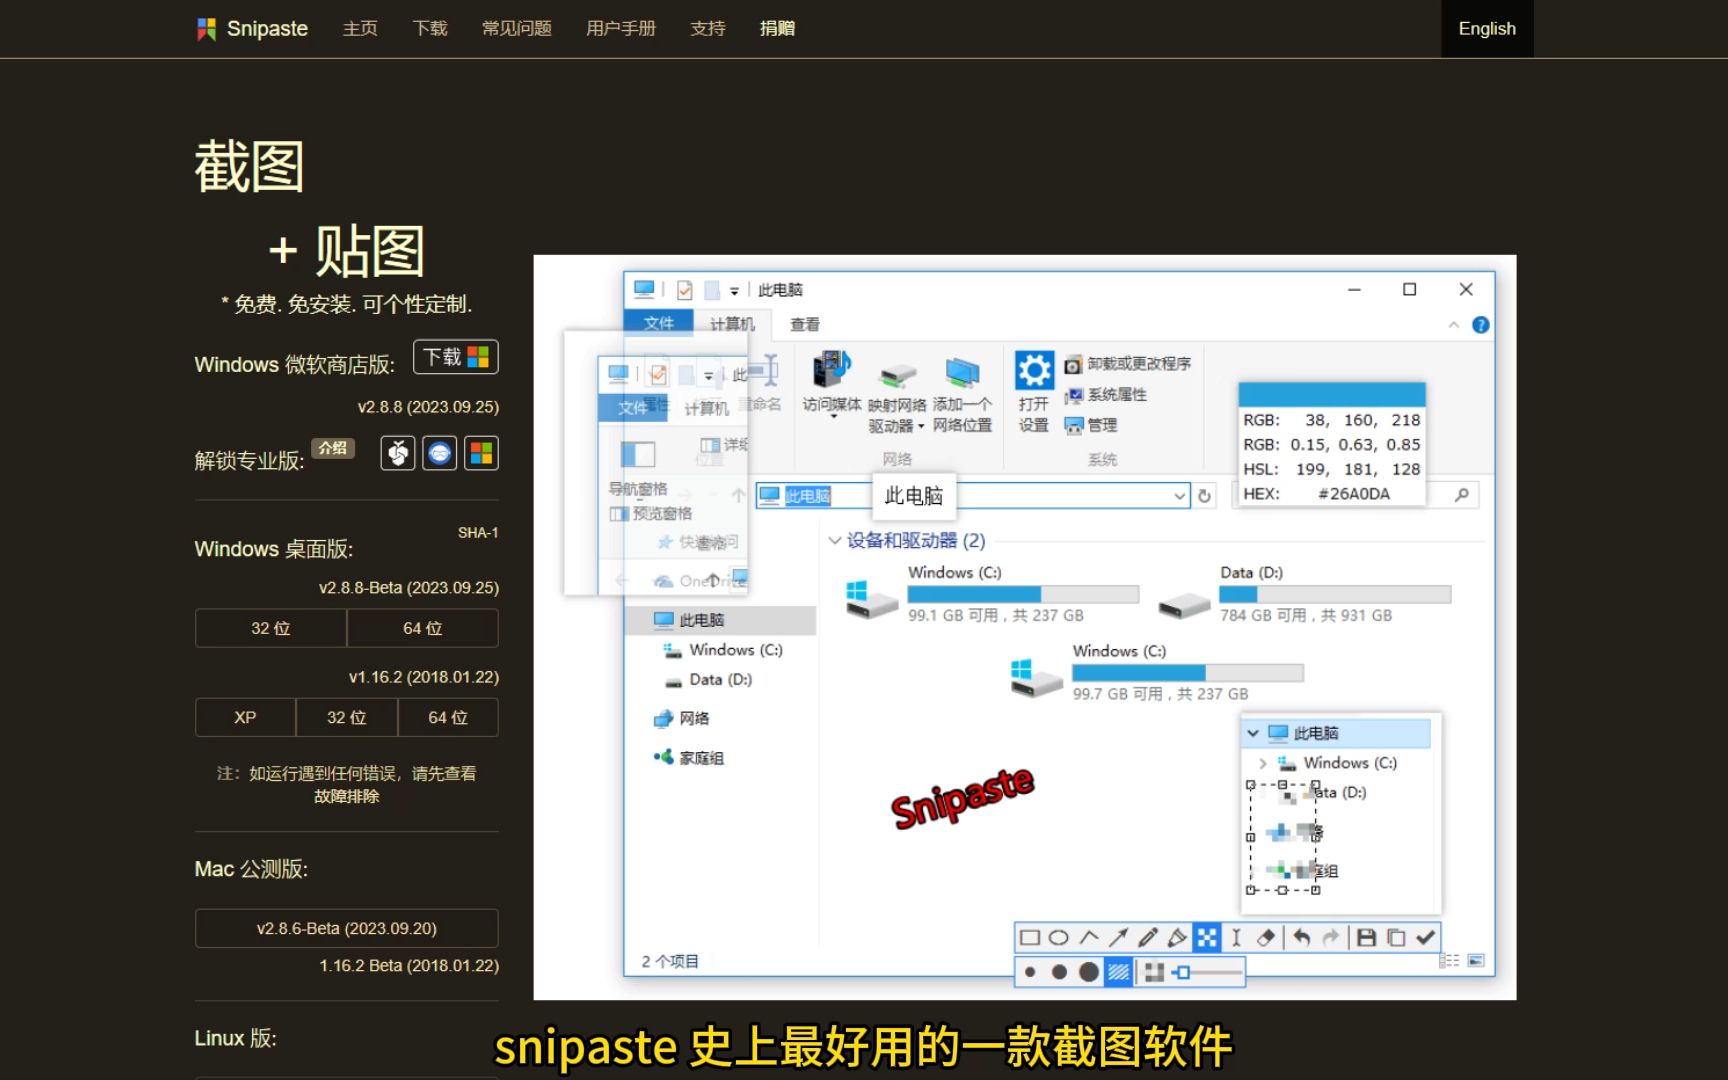Click the refresh icon beside the address bar
The height and width of the screenshot is (1080, 1728).
[x=1205, y=496]
